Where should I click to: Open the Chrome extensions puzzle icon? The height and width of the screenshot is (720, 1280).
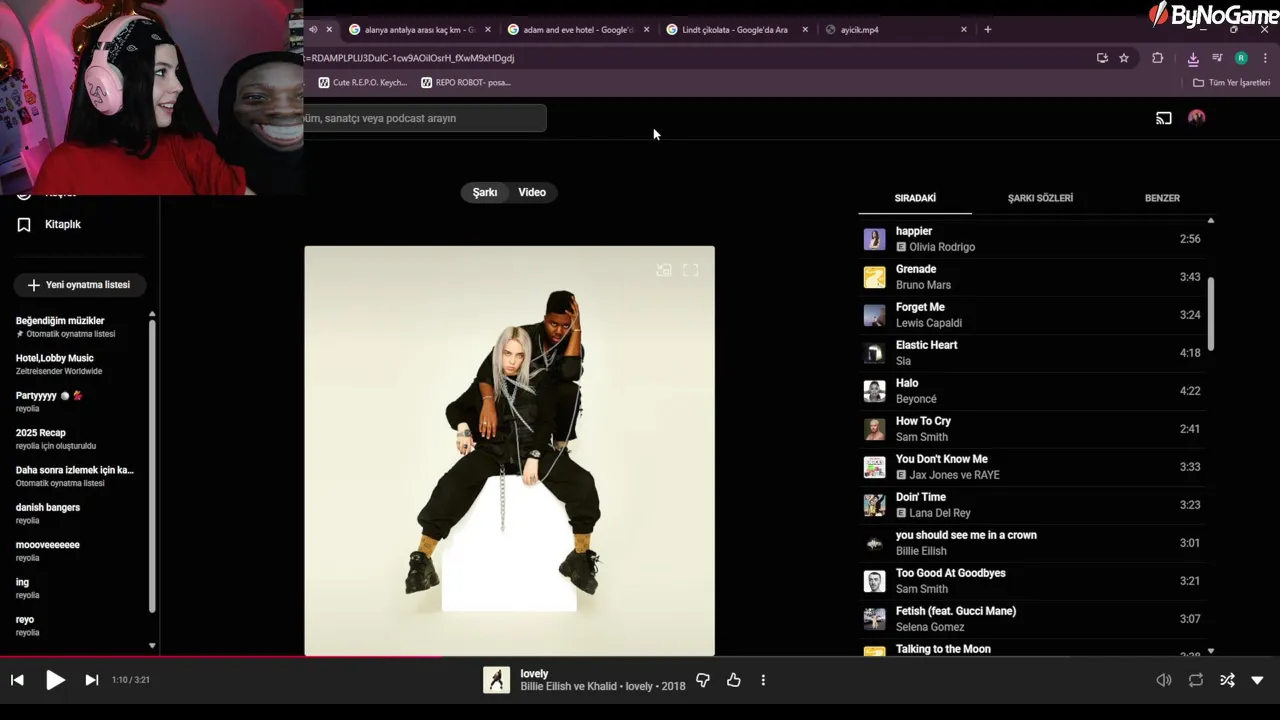click(x=1158, y=58)
